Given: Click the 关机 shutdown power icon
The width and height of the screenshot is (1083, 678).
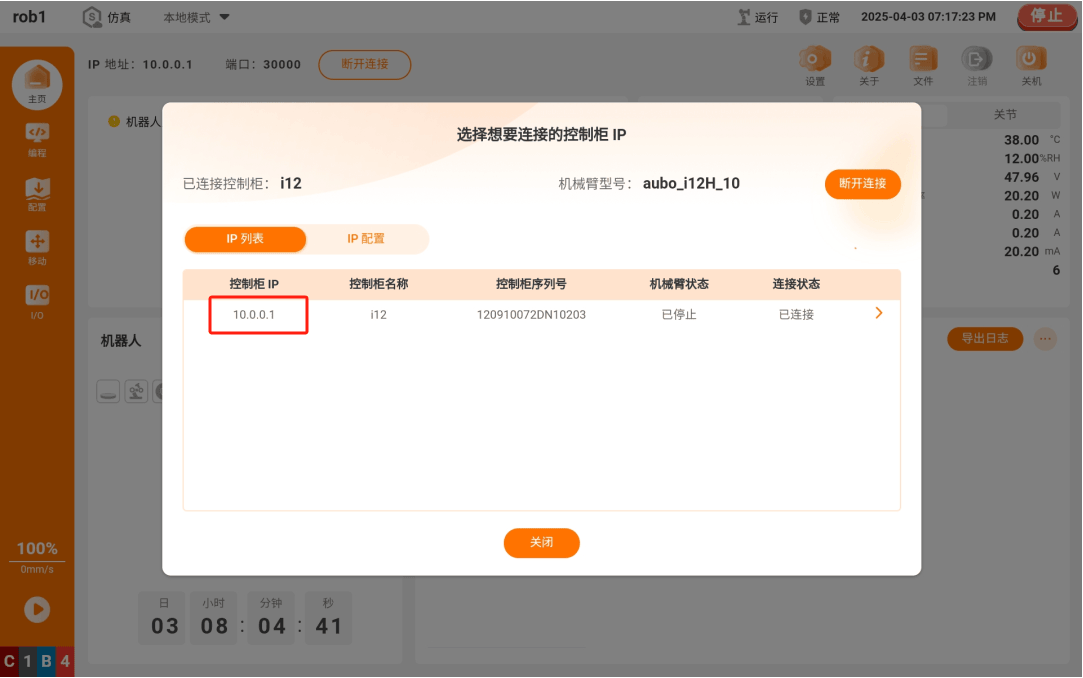Looking at the screenshot, I should (1031, 66).
